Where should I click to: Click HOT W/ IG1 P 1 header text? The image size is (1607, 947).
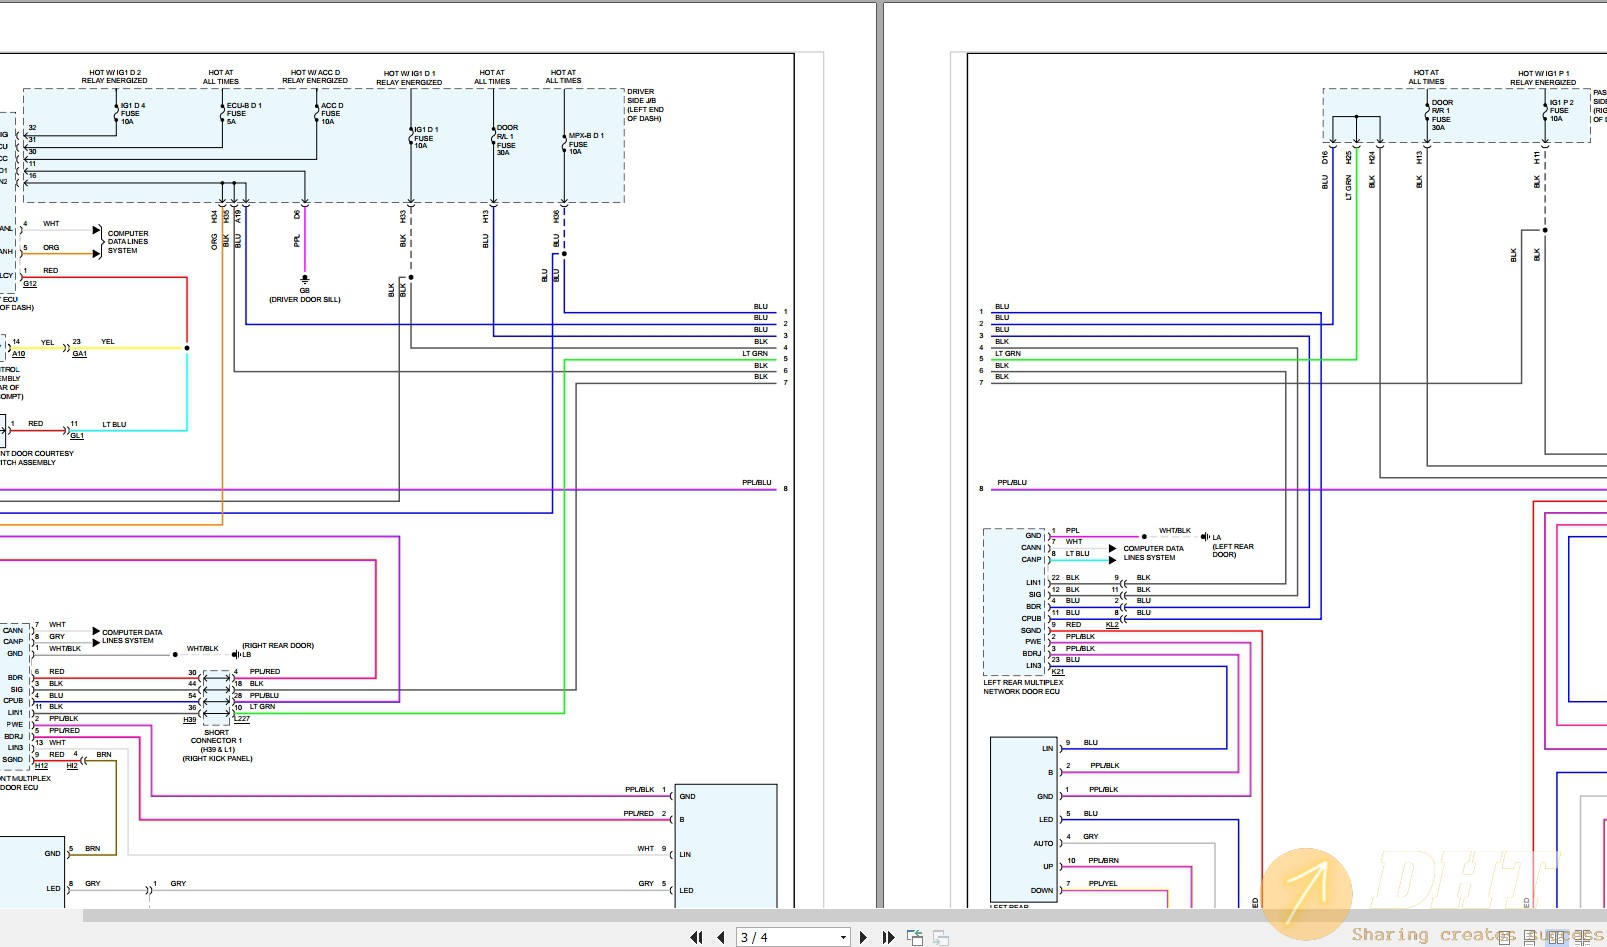pyautogui.click(x=1543, y=78)
